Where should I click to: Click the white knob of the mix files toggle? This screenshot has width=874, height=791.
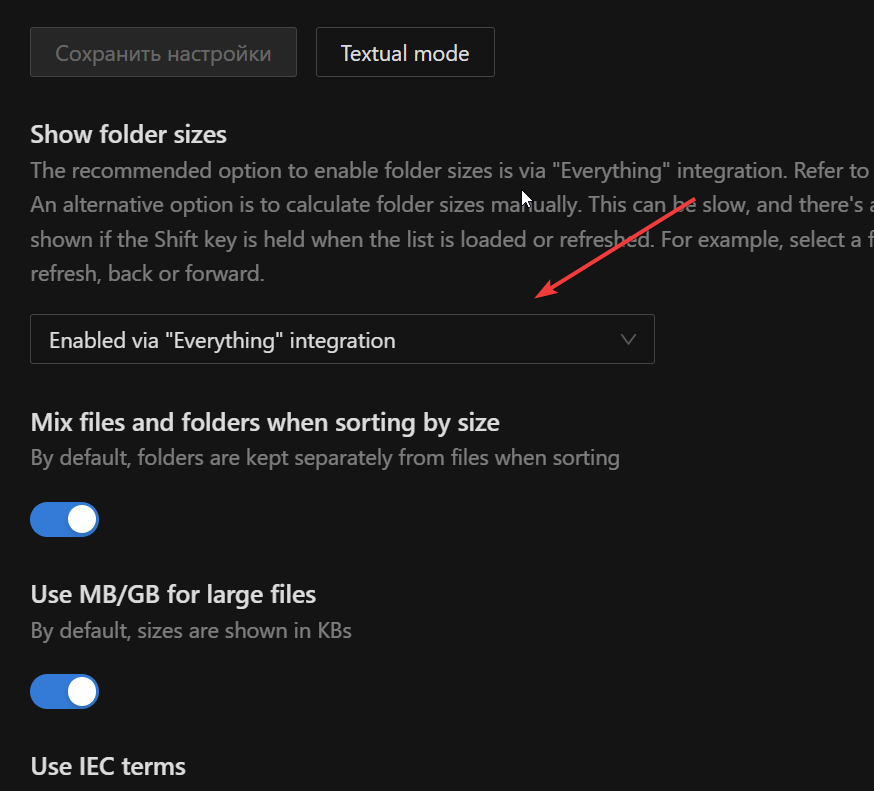82,520
